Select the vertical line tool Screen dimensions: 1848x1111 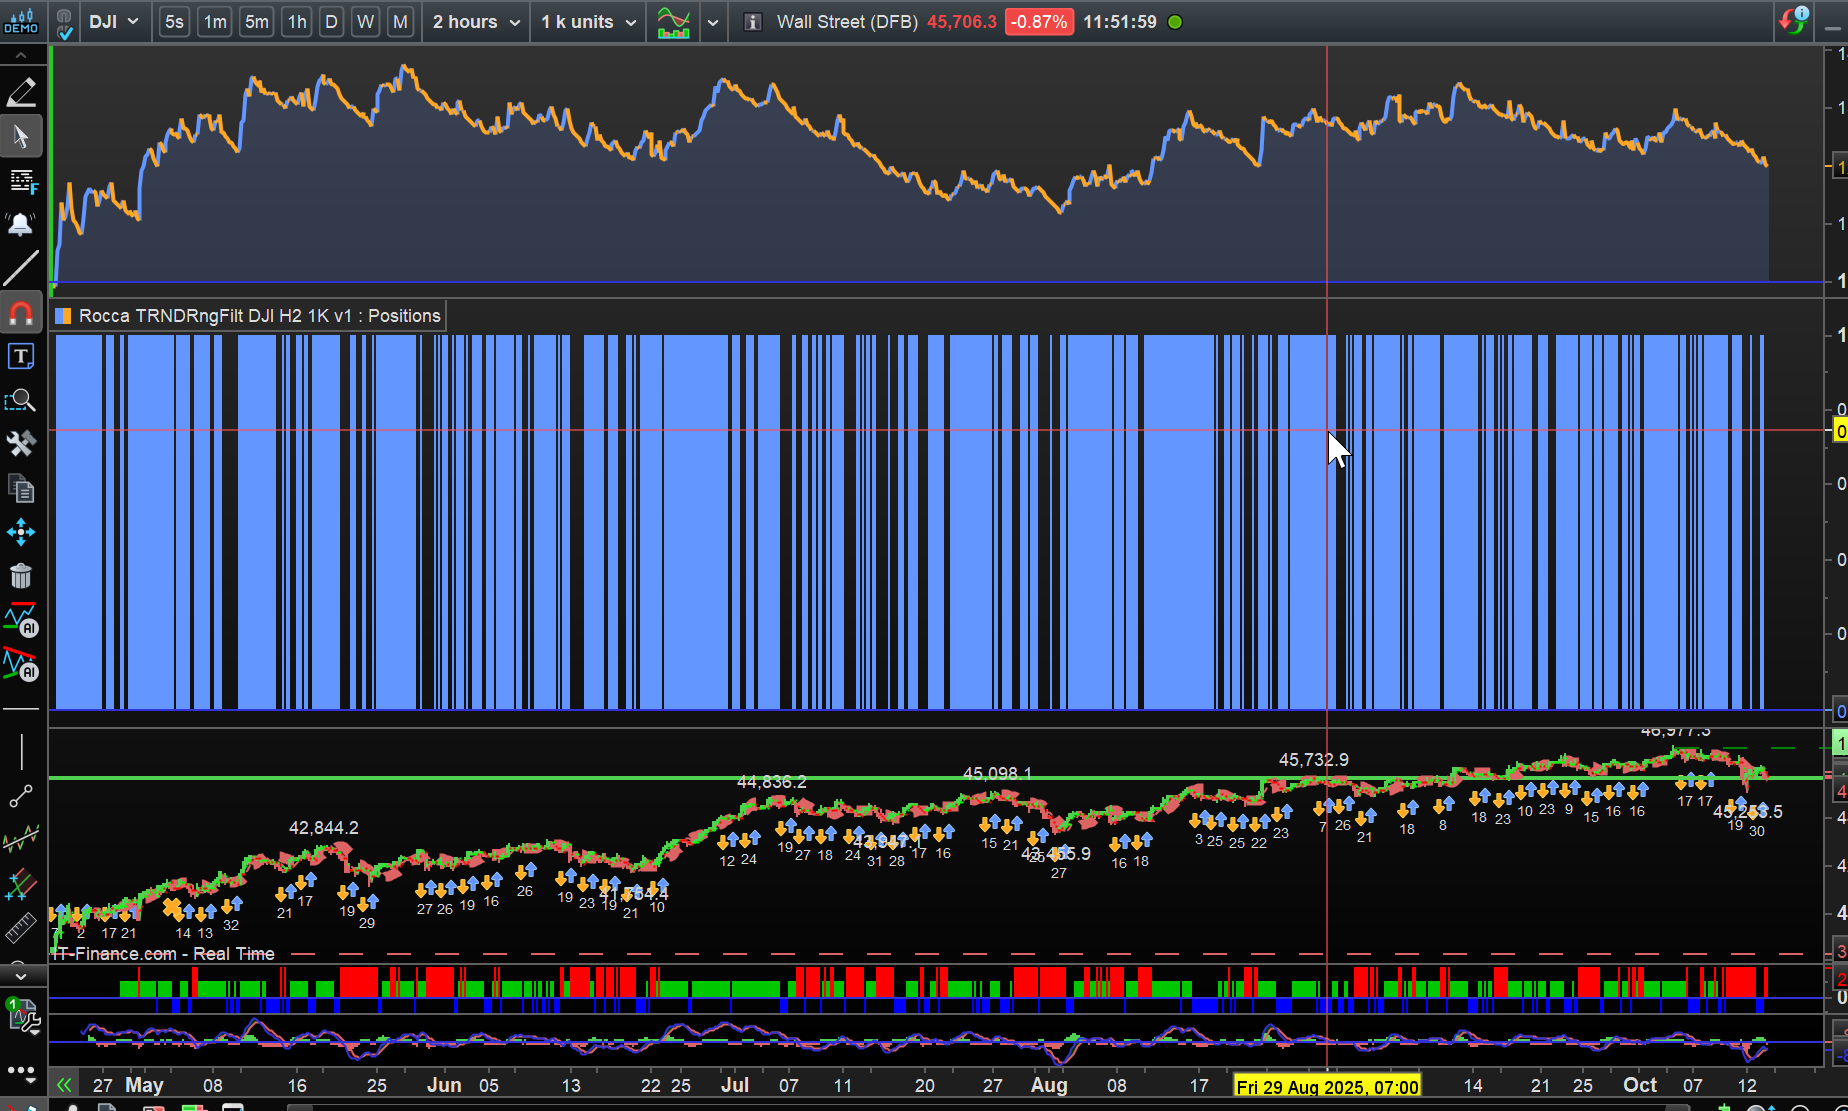point(21,752)
